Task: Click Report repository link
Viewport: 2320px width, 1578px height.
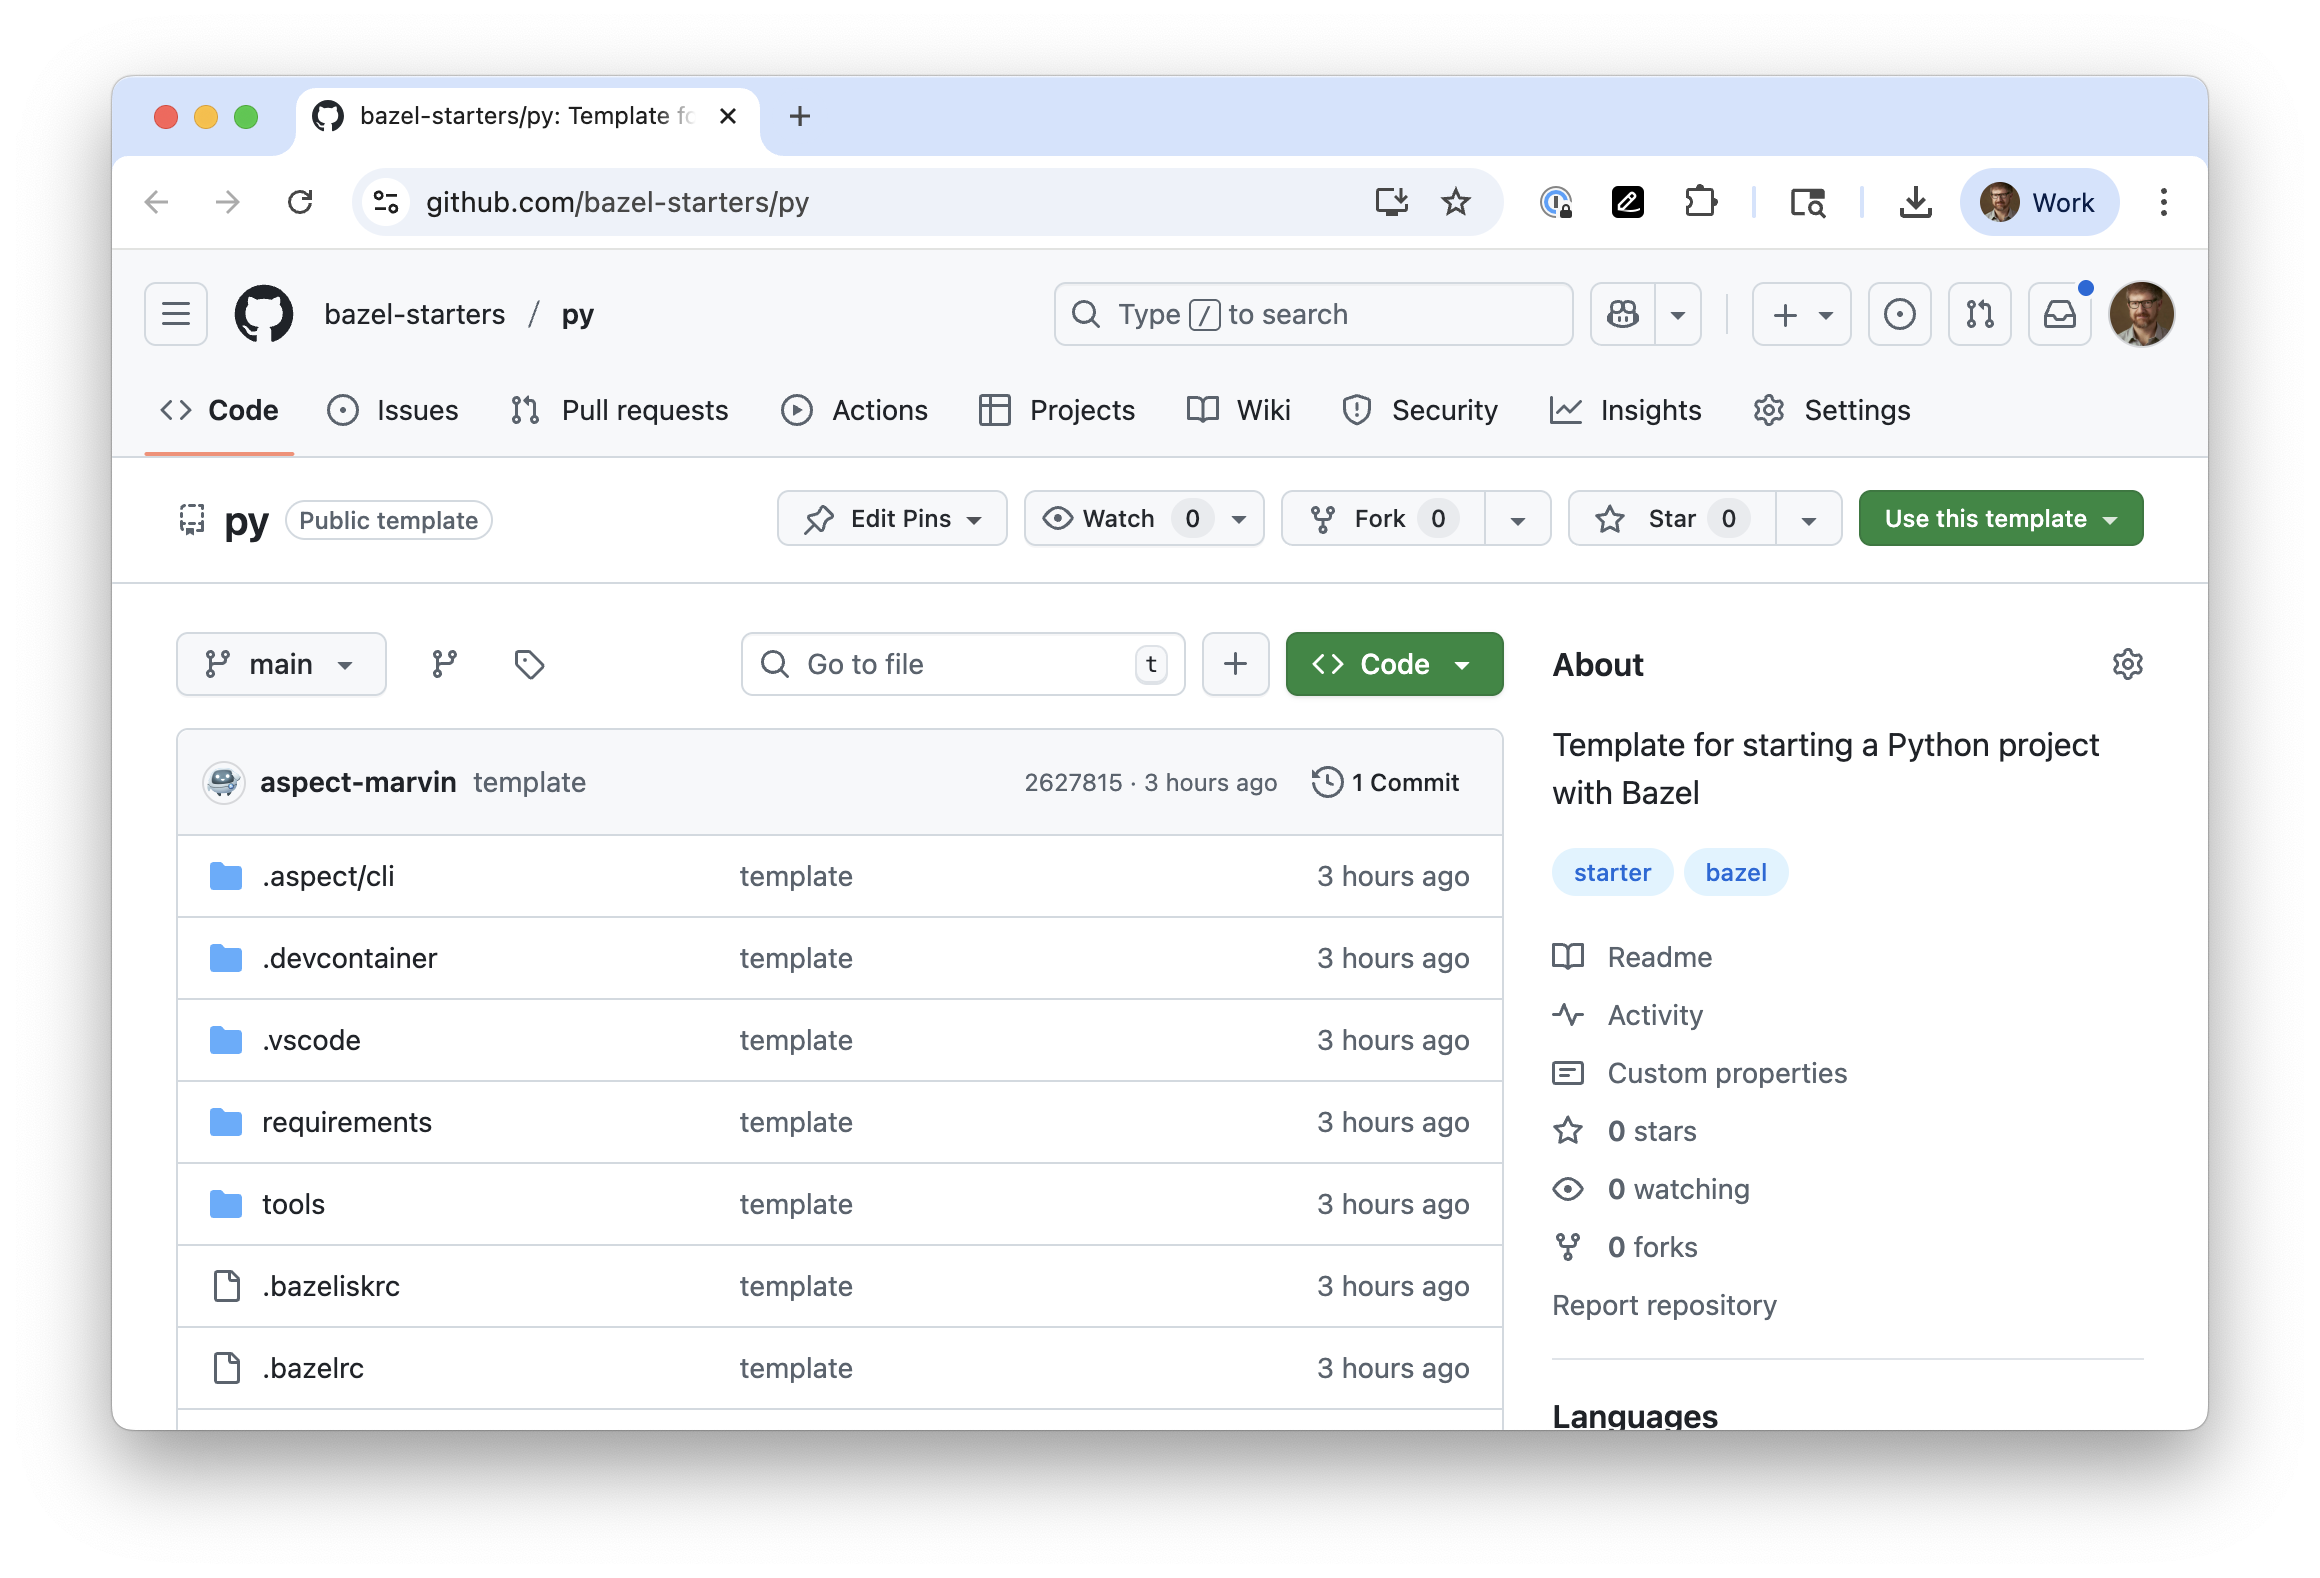Action: tap(1664, 1305)
